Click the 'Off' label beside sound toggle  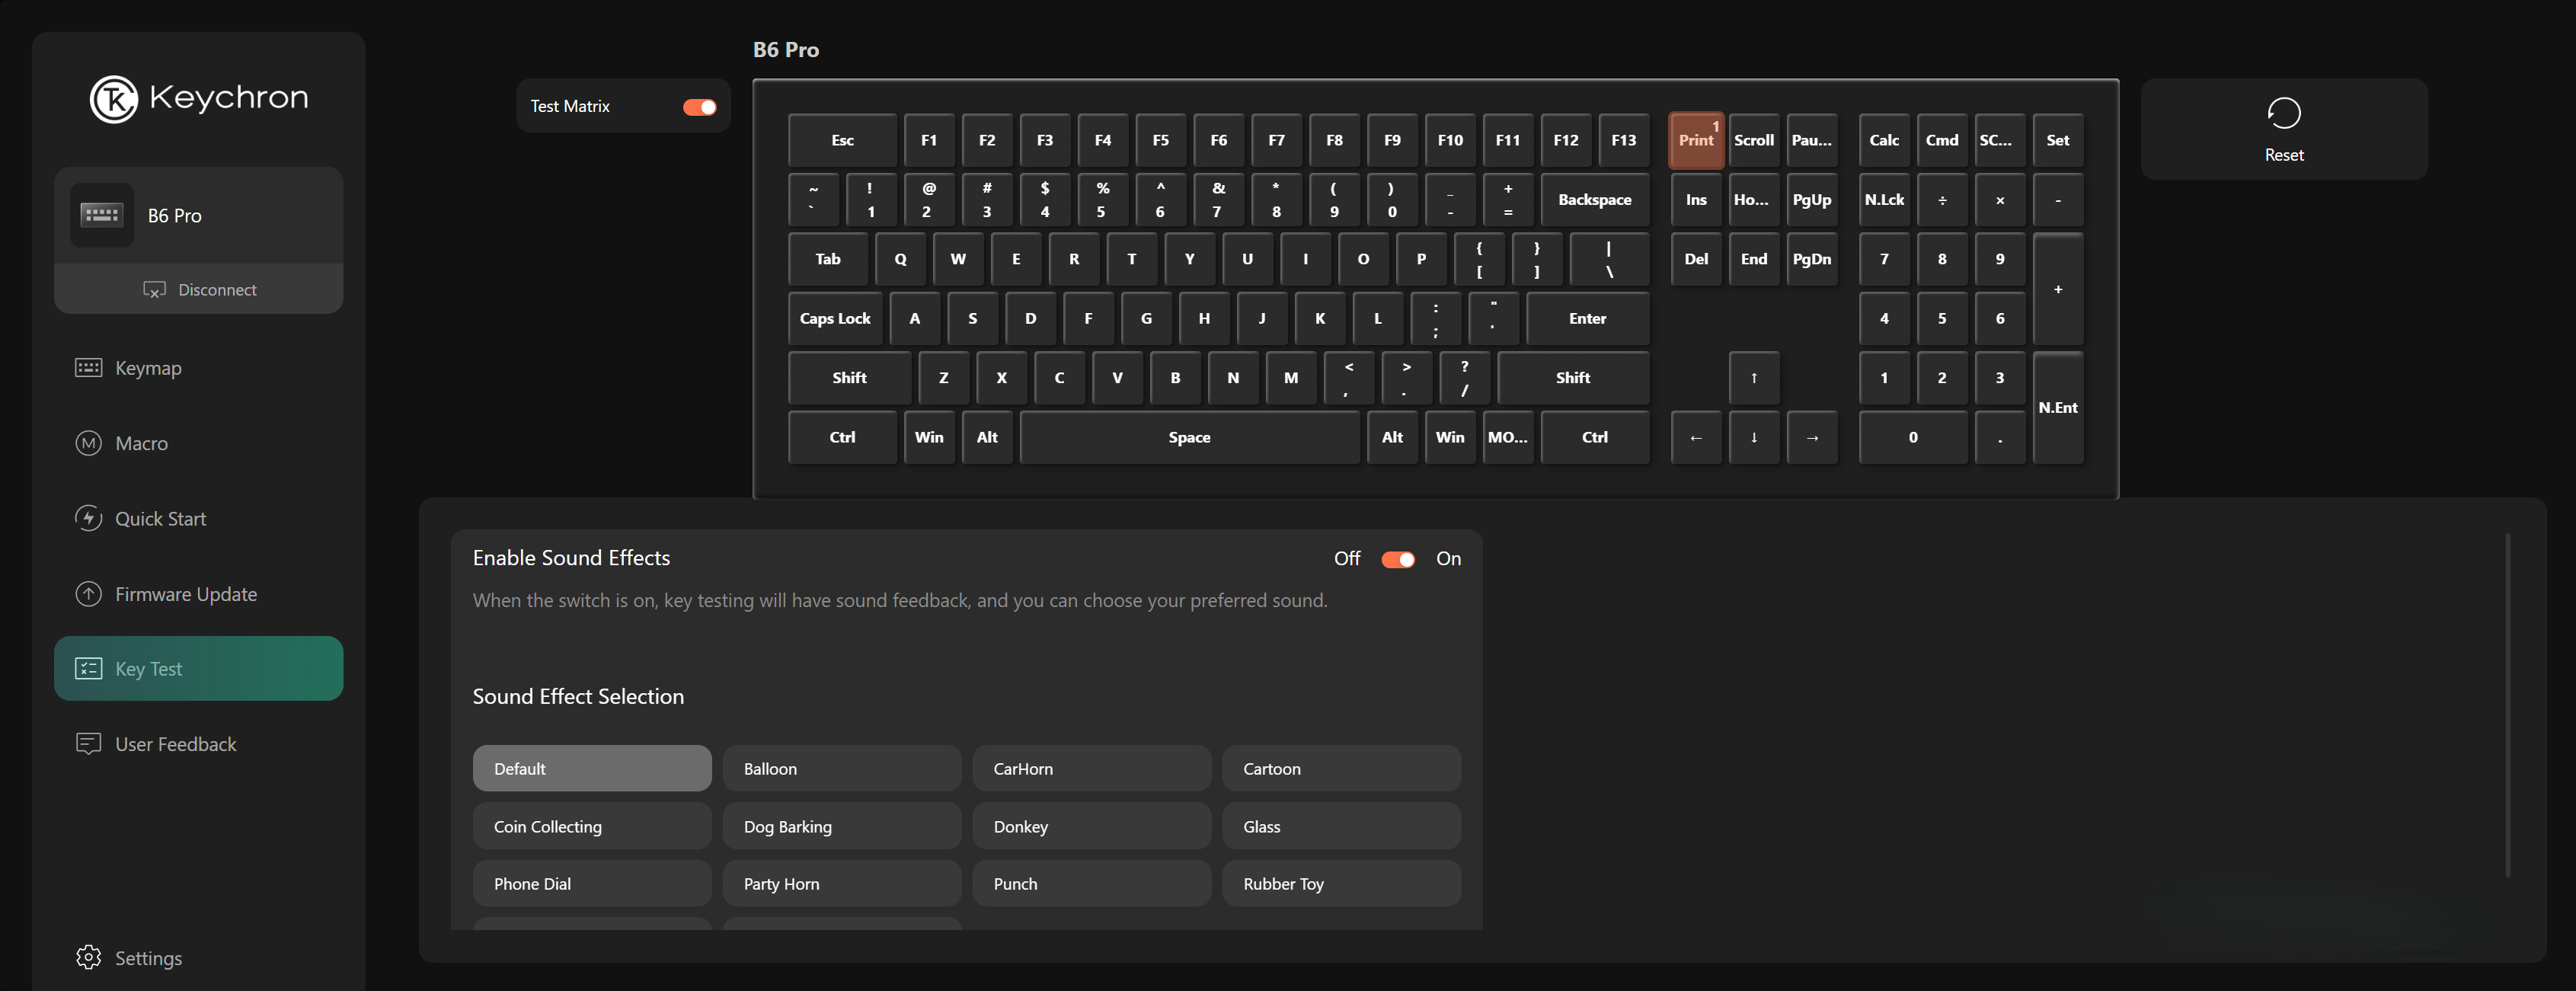pyautogui.click(x=1347, y=558)
